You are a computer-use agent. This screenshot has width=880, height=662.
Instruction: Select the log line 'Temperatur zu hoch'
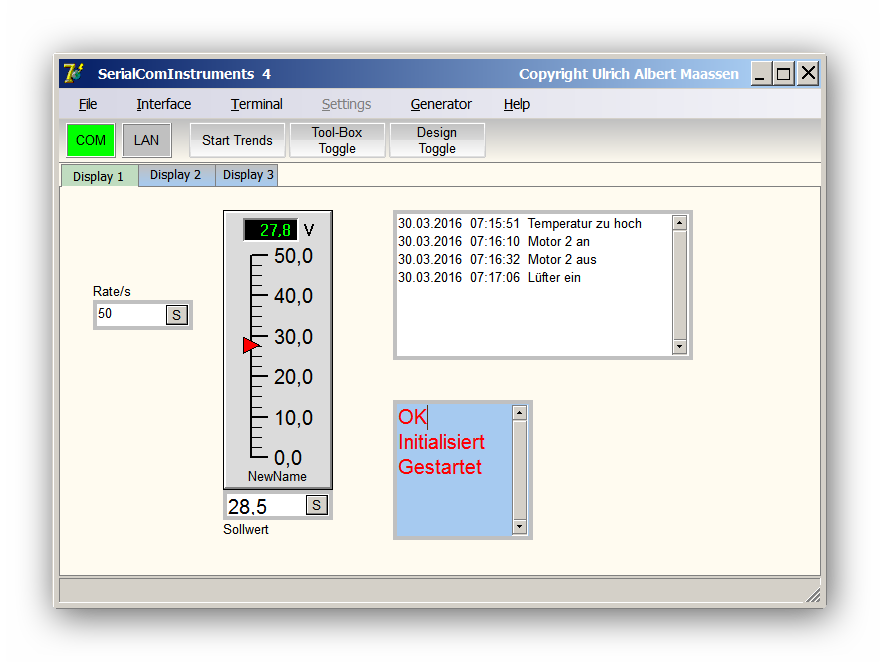tap(520, 223)
